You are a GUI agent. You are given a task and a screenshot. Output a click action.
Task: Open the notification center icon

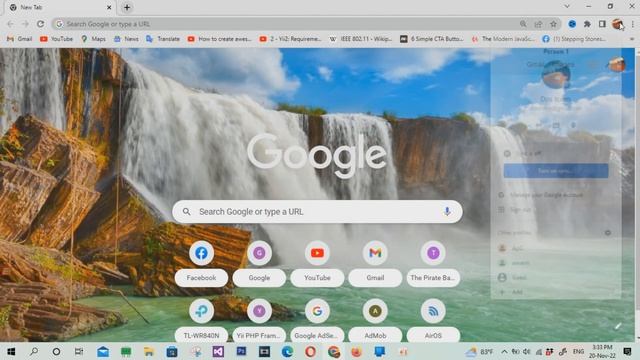point(628,351)
